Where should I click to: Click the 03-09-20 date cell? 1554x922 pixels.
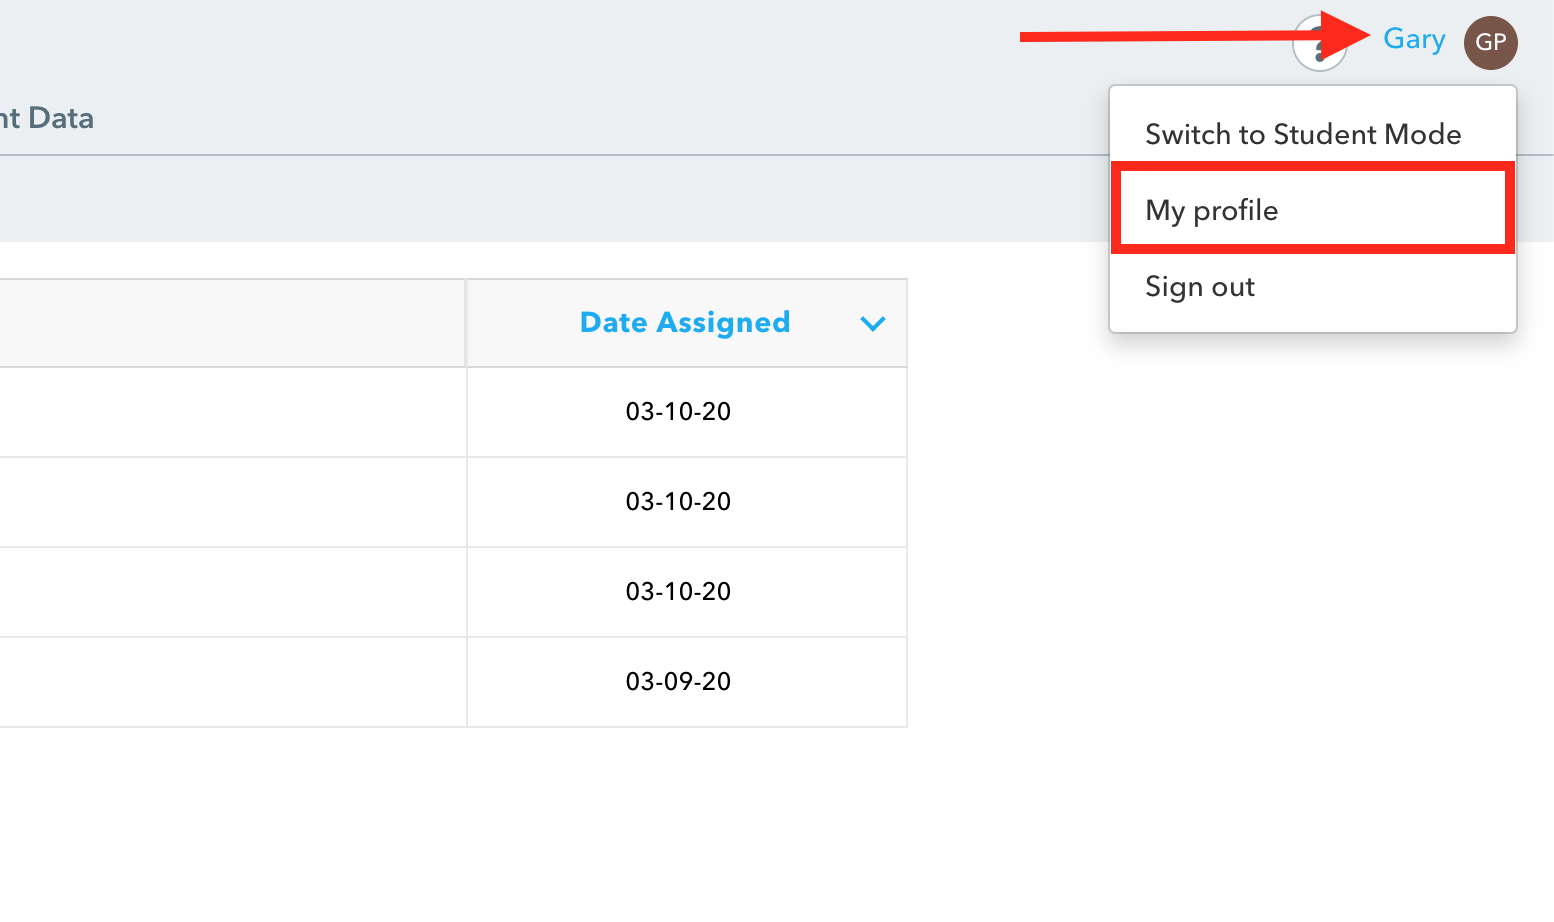[687, 682]
